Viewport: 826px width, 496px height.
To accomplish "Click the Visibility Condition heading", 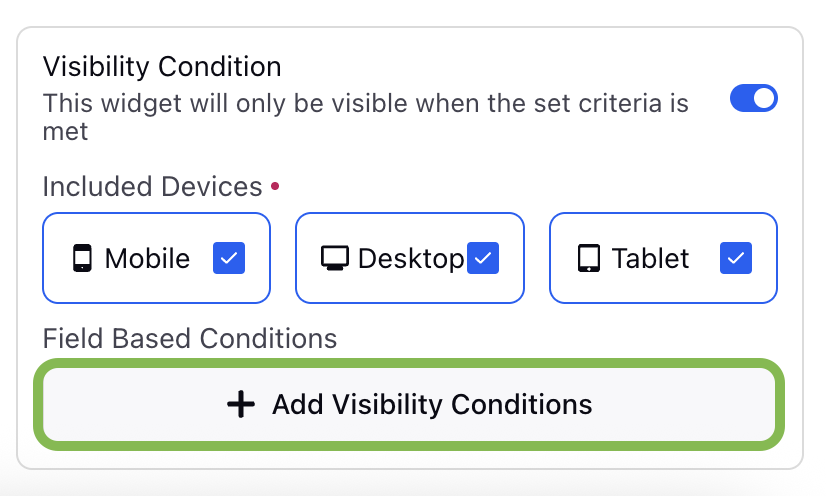I will 162,67.
